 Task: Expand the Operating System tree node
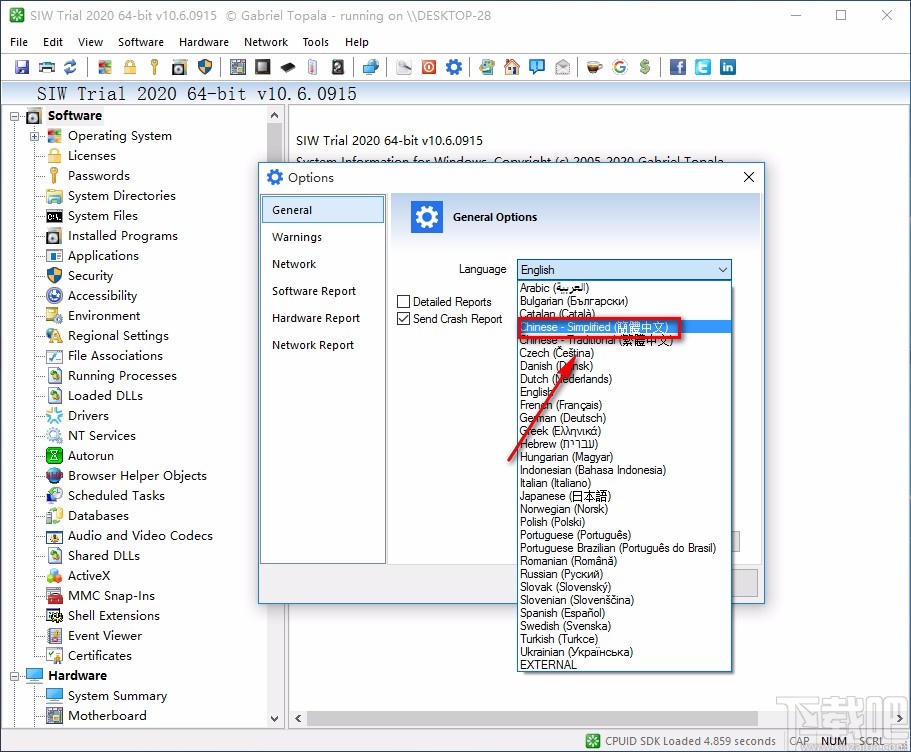(35, 136)
